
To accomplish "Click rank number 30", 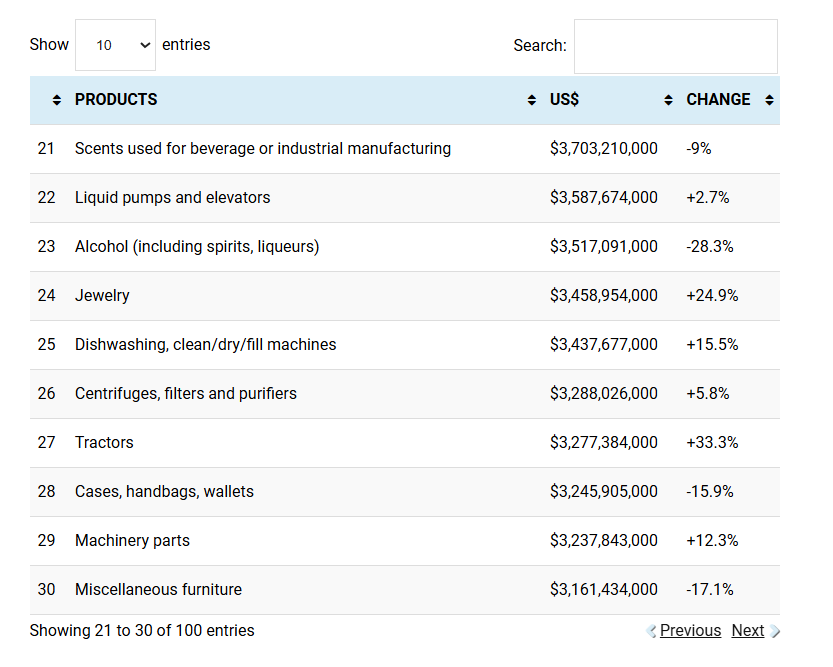I will point(46,589).
